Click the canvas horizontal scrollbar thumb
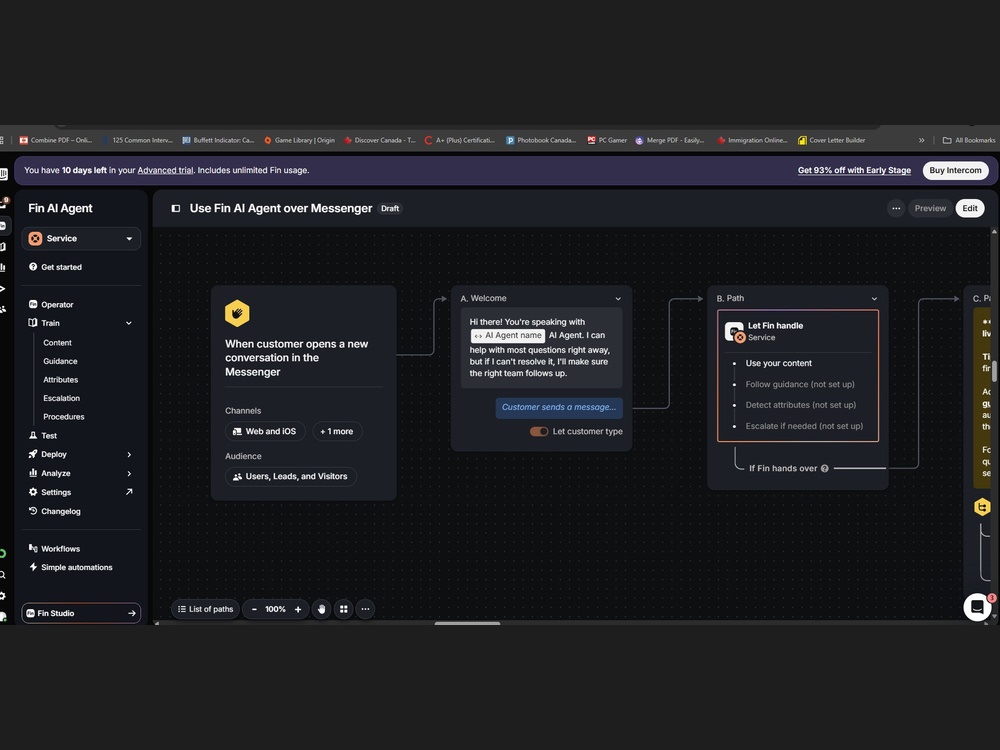 tap(467, 623)
